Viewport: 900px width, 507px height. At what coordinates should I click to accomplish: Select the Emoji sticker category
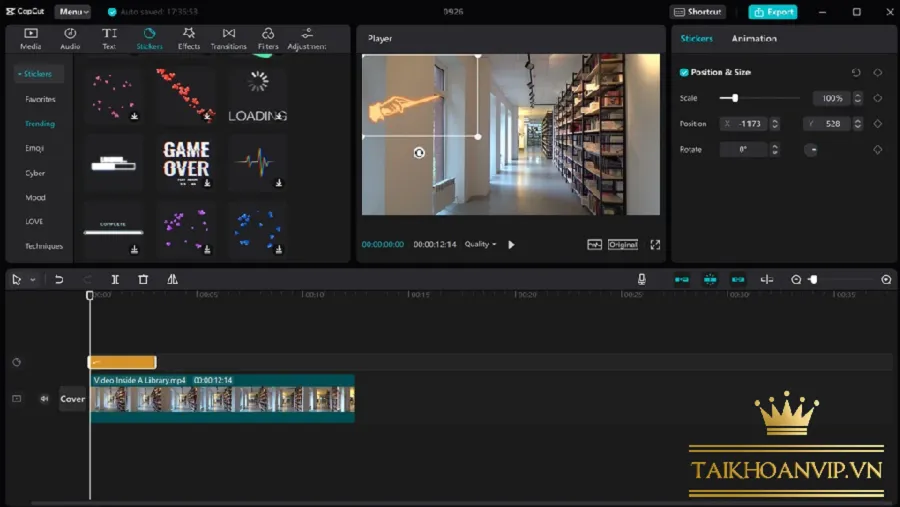(34, 148)
